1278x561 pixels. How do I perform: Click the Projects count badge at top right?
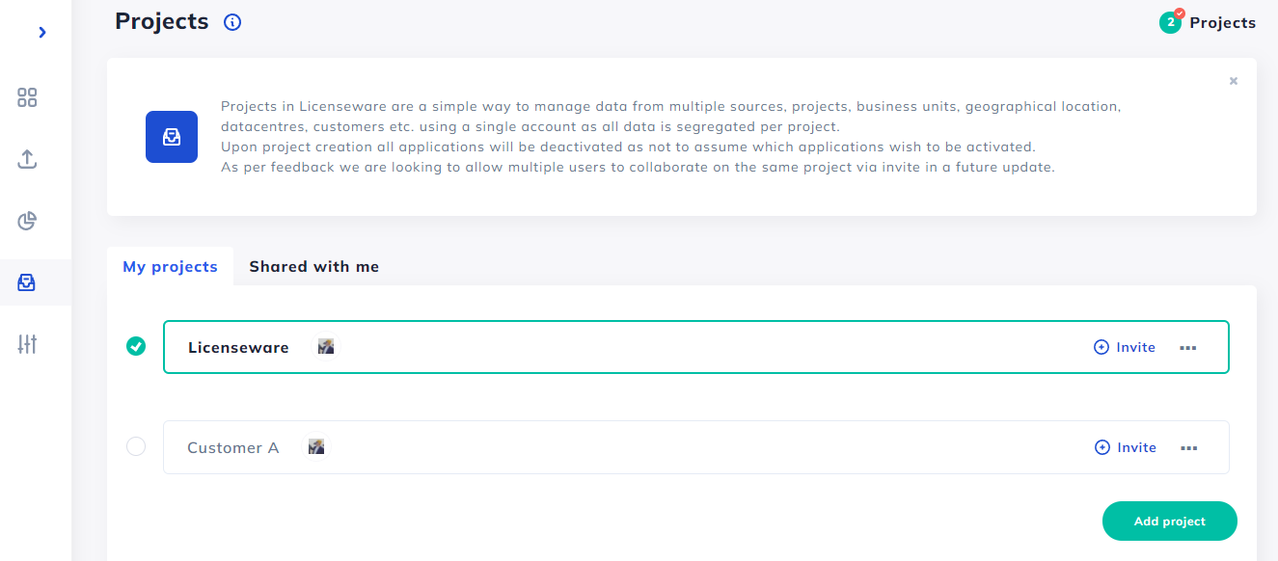(x=1207, y=22)
